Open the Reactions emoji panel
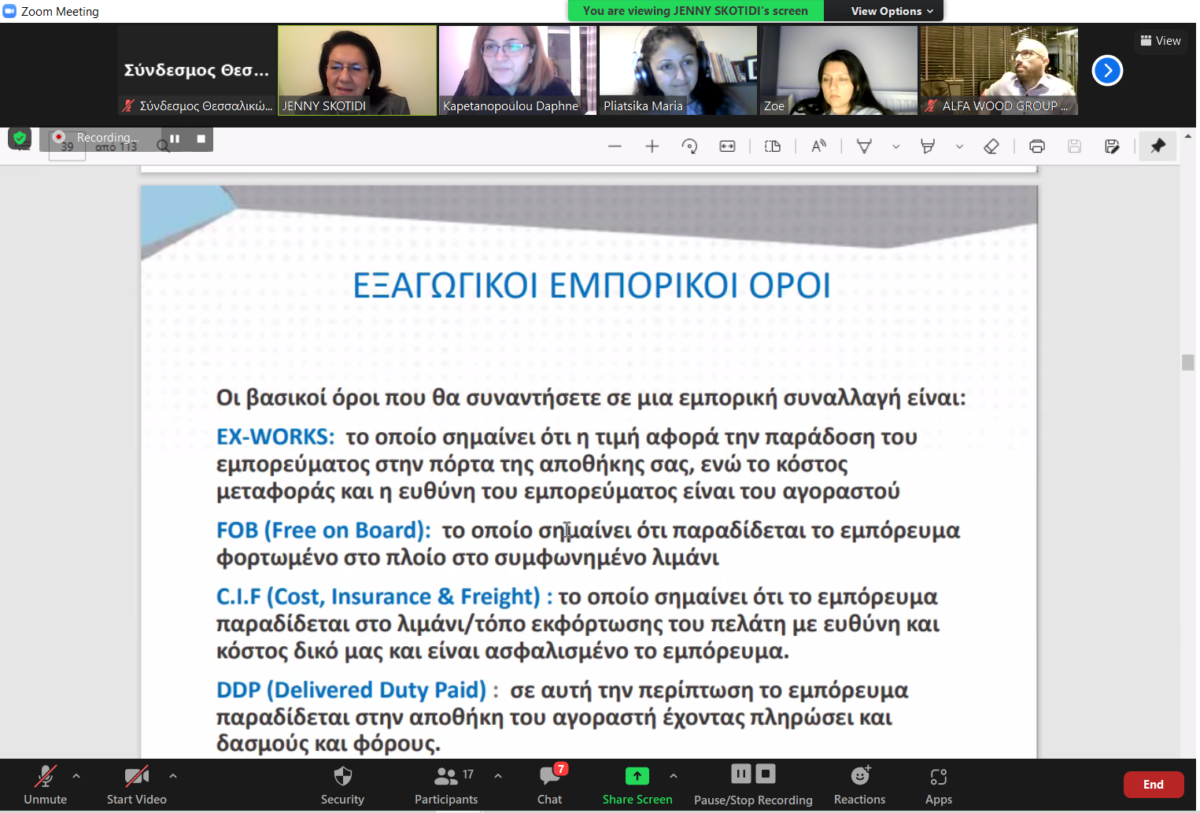This screenshot has width=1200, height=813. tap(859, 785)
